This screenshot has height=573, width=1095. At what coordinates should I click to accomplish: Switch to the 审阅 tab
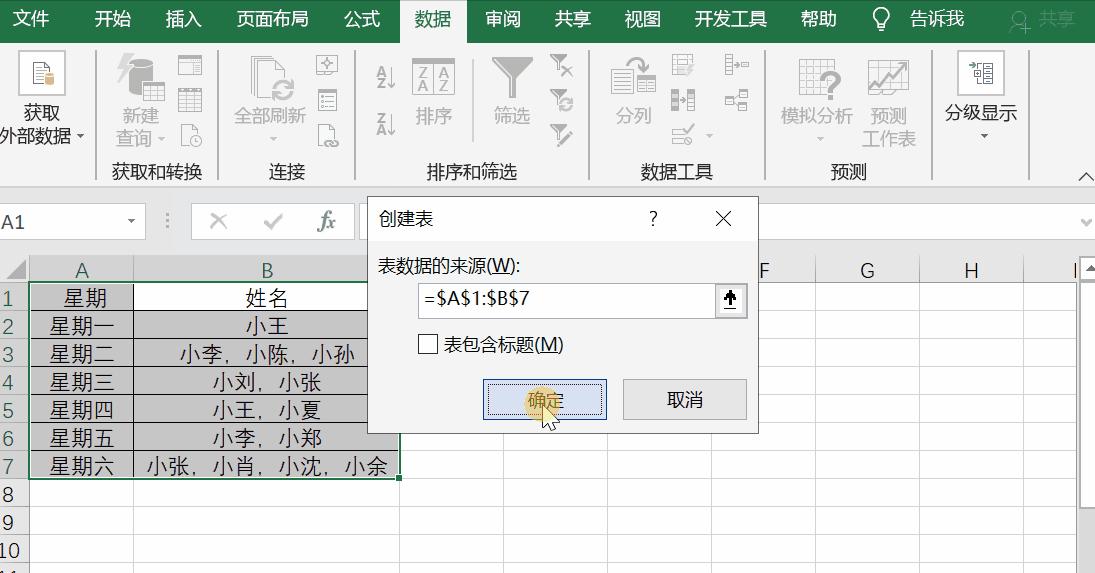[503, 19]
